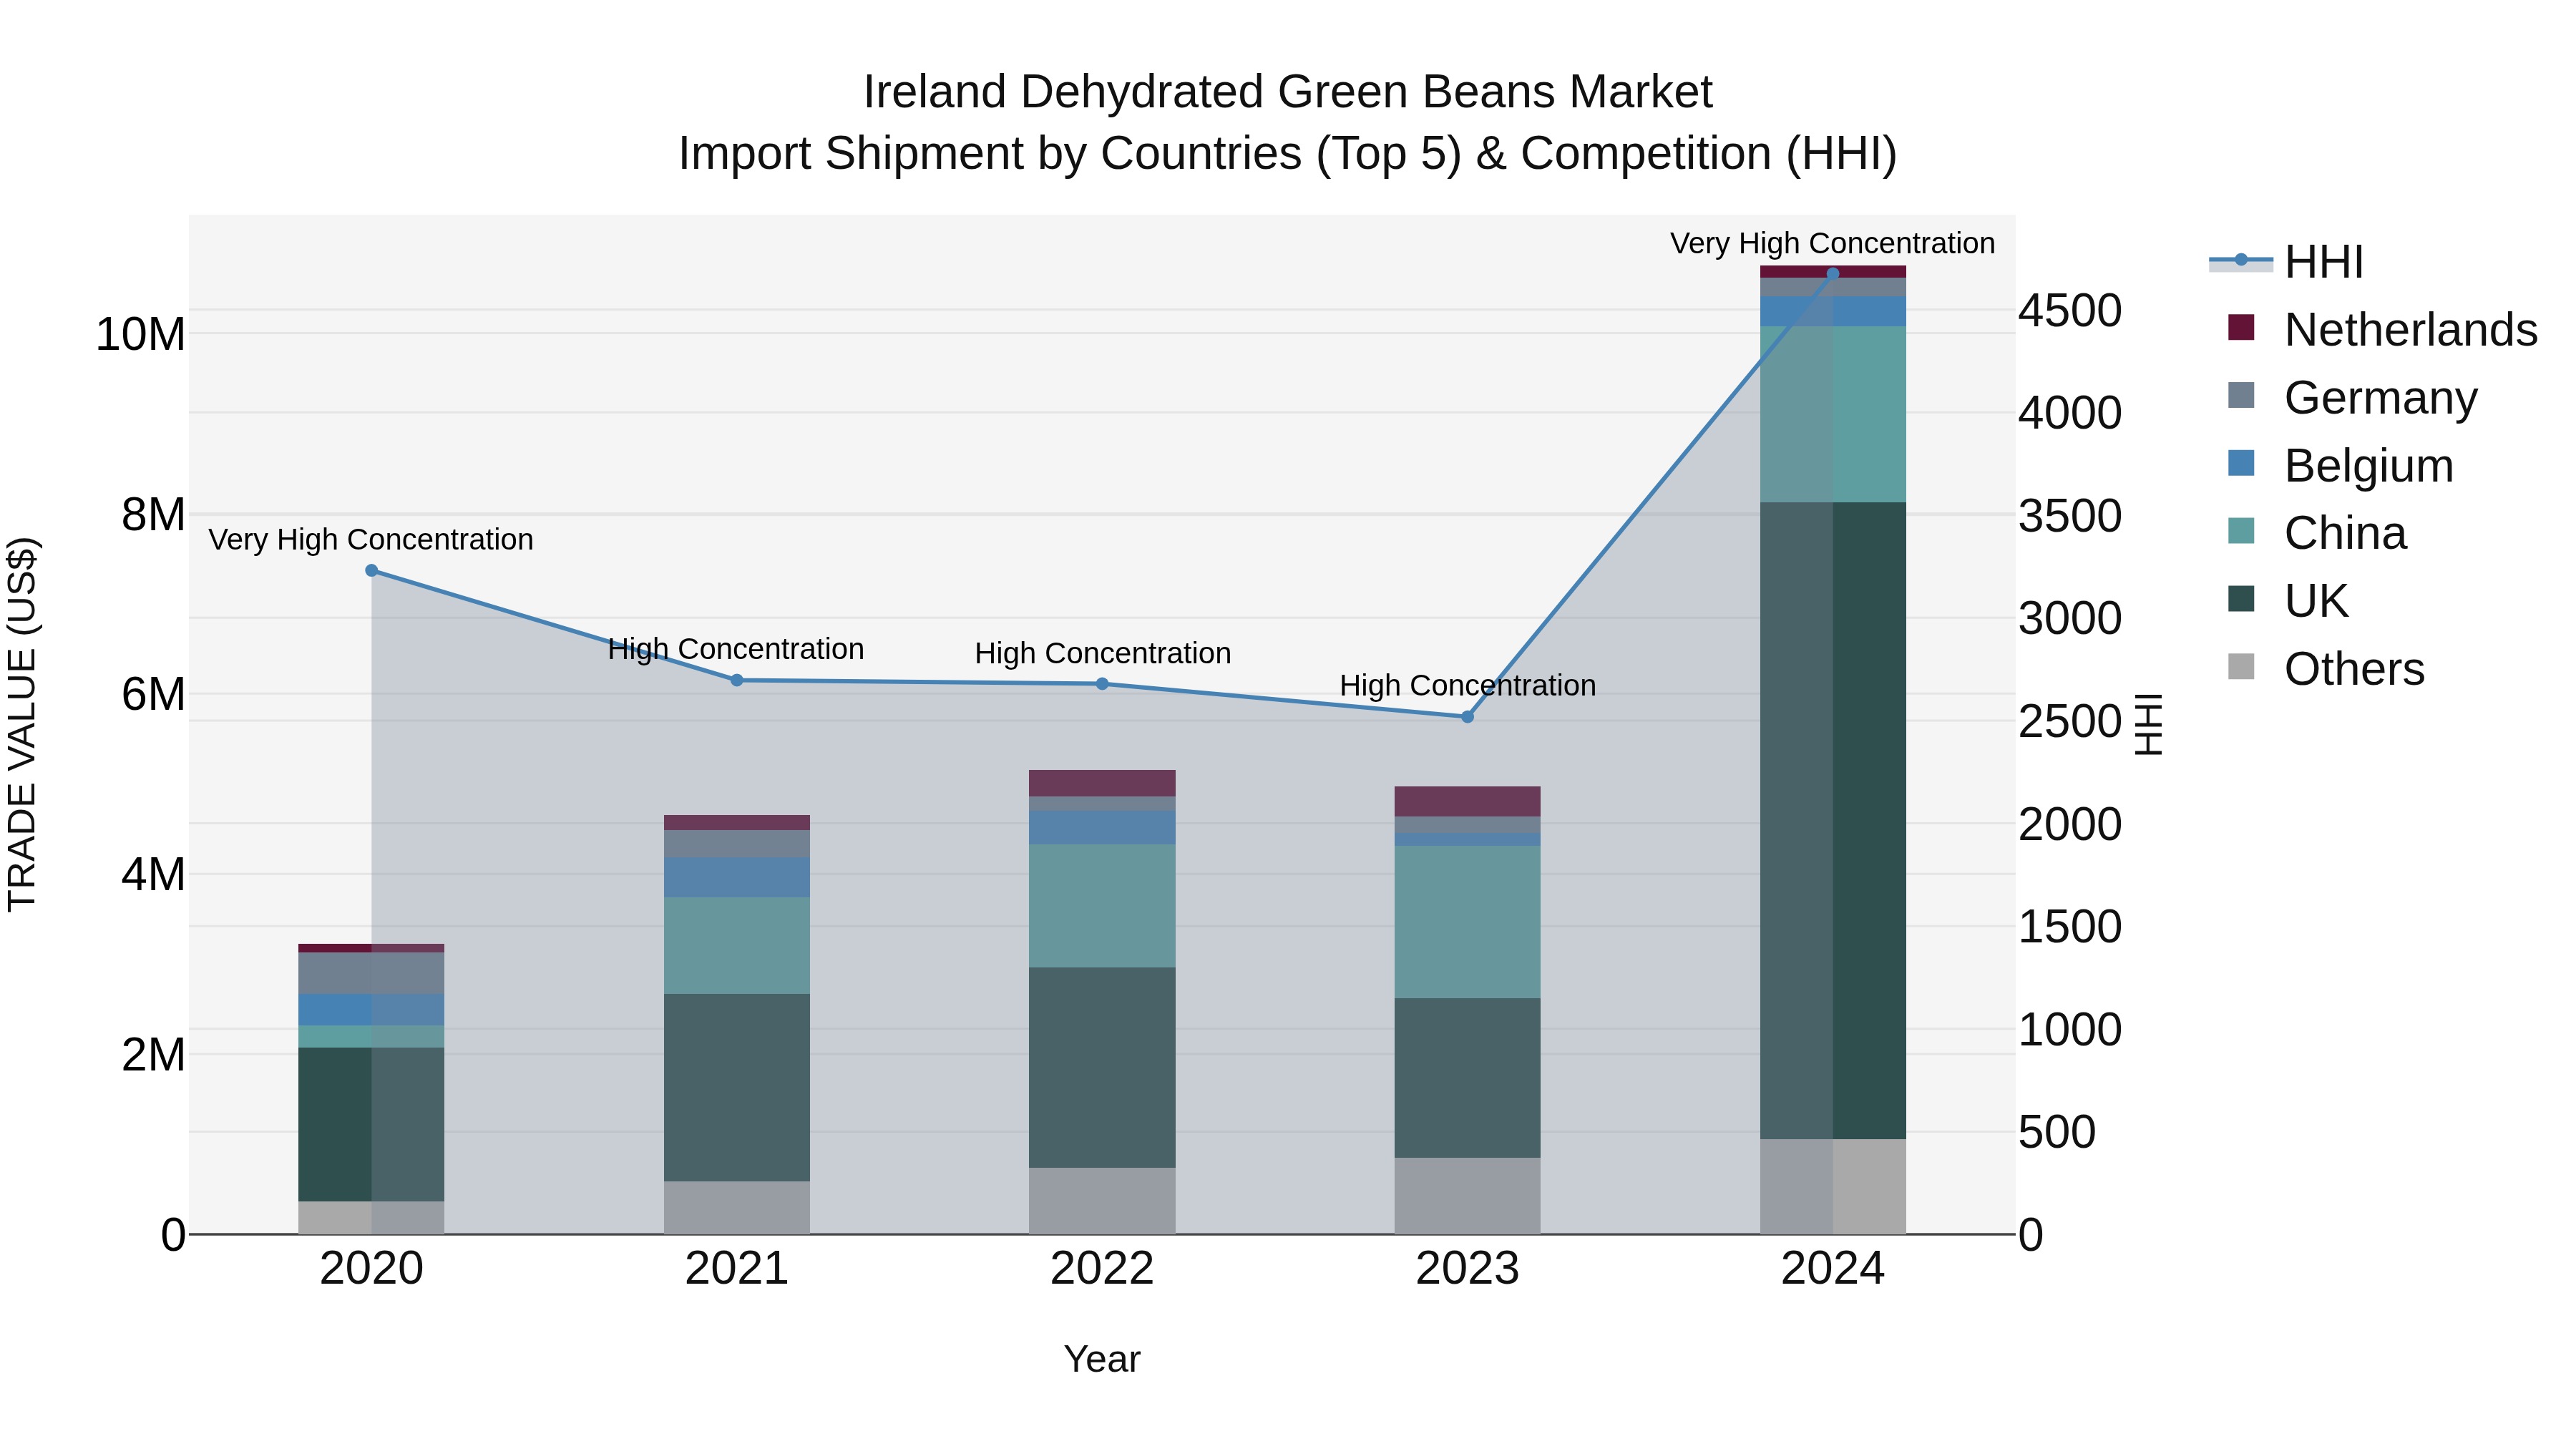This screenshot has width=2576, height=1449.
Task: Select the UK segment of 2022 bar
Action: (x=1102, y=1068)
